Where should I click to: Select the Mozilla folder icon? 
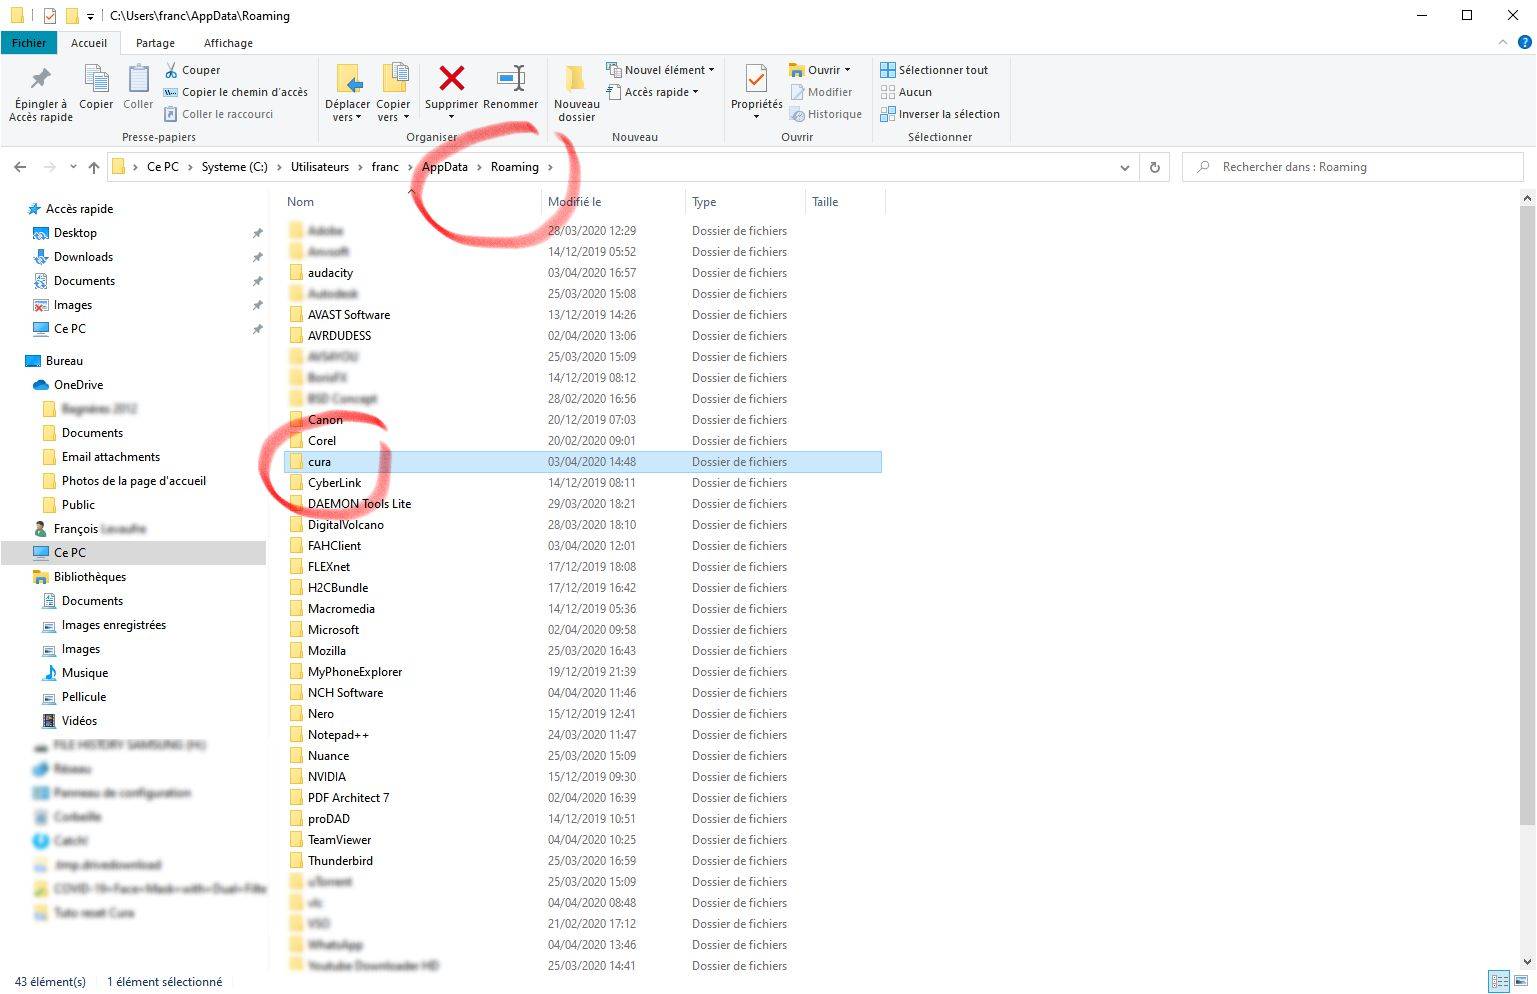[296, 651]
